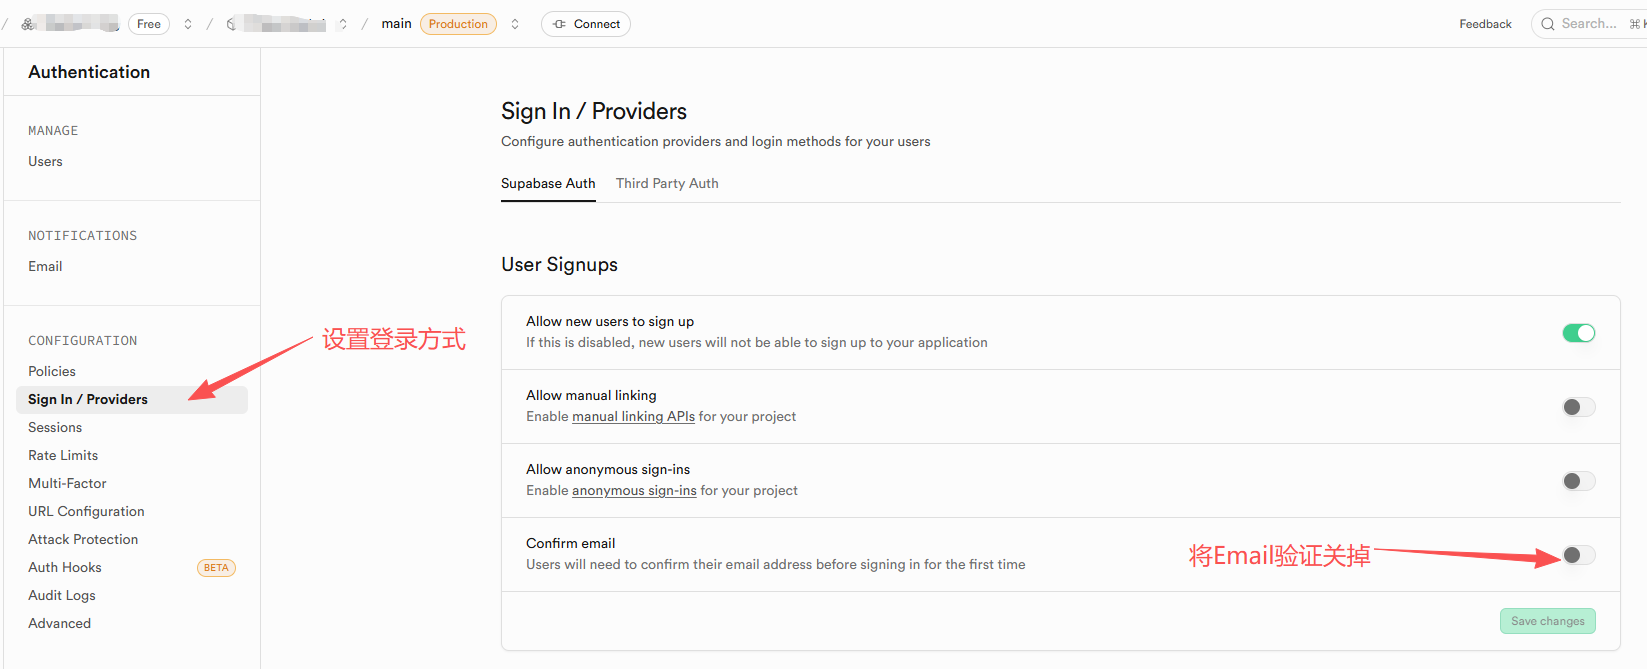Open URL Configuration in the sidebar

[x=86, y=511]
